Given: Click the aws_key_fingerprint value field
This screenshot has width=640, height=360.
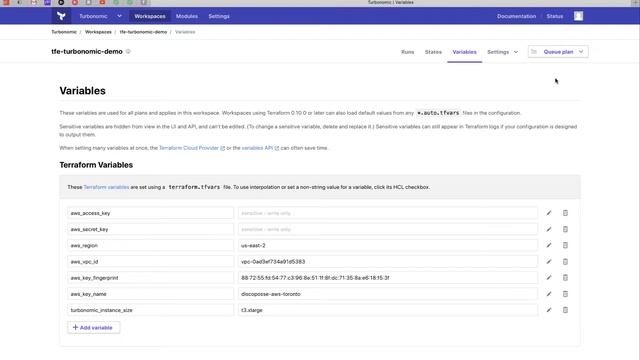Looking at the screenshot, I should coord(388,278).
